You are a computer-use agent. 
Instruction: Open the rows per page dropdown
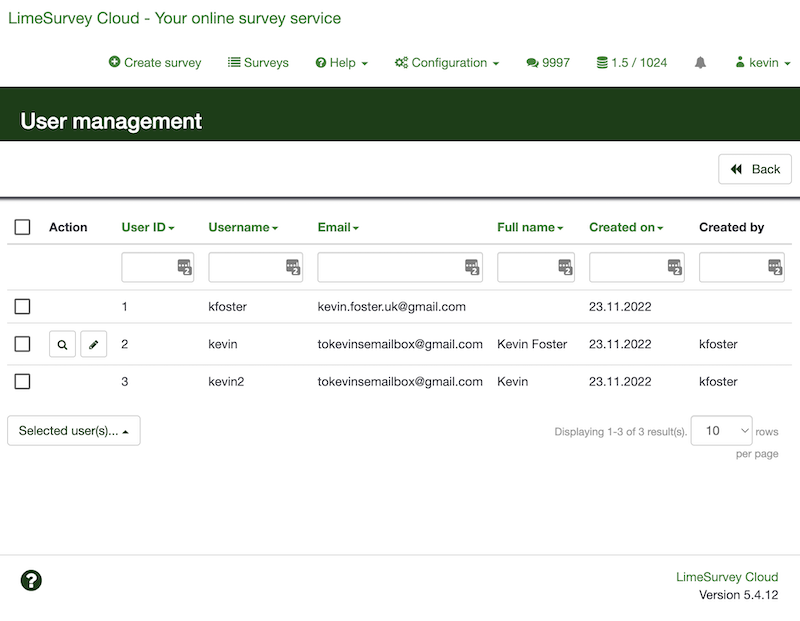(x=721, y=431)
